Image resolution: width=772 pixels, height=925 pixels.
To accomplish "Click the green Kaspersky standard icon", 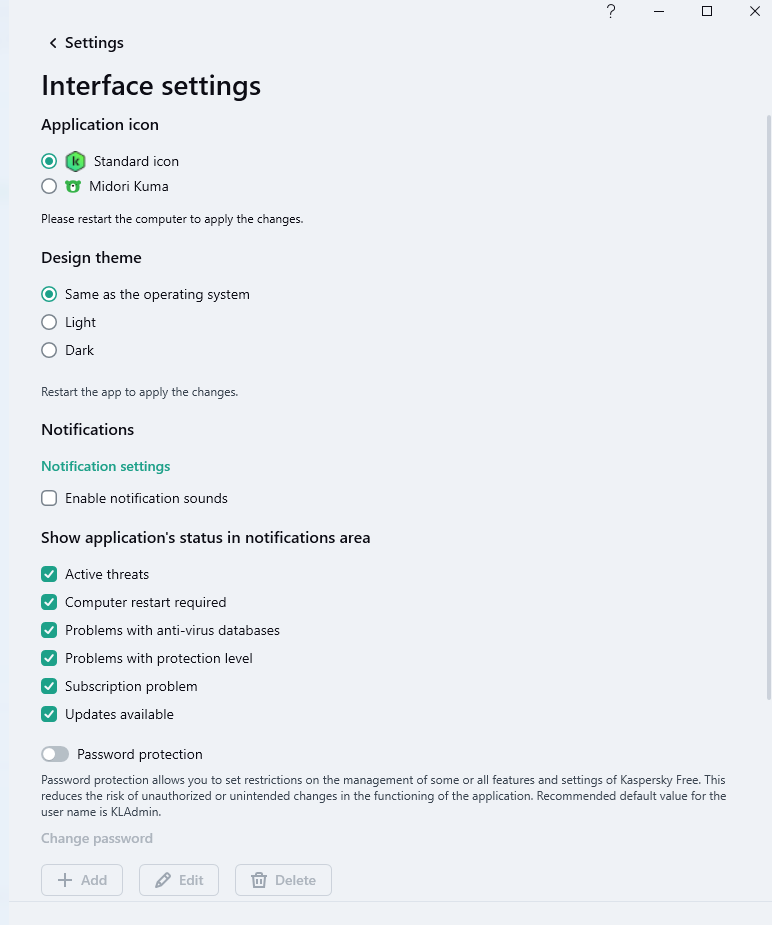I will click(75, 161).
